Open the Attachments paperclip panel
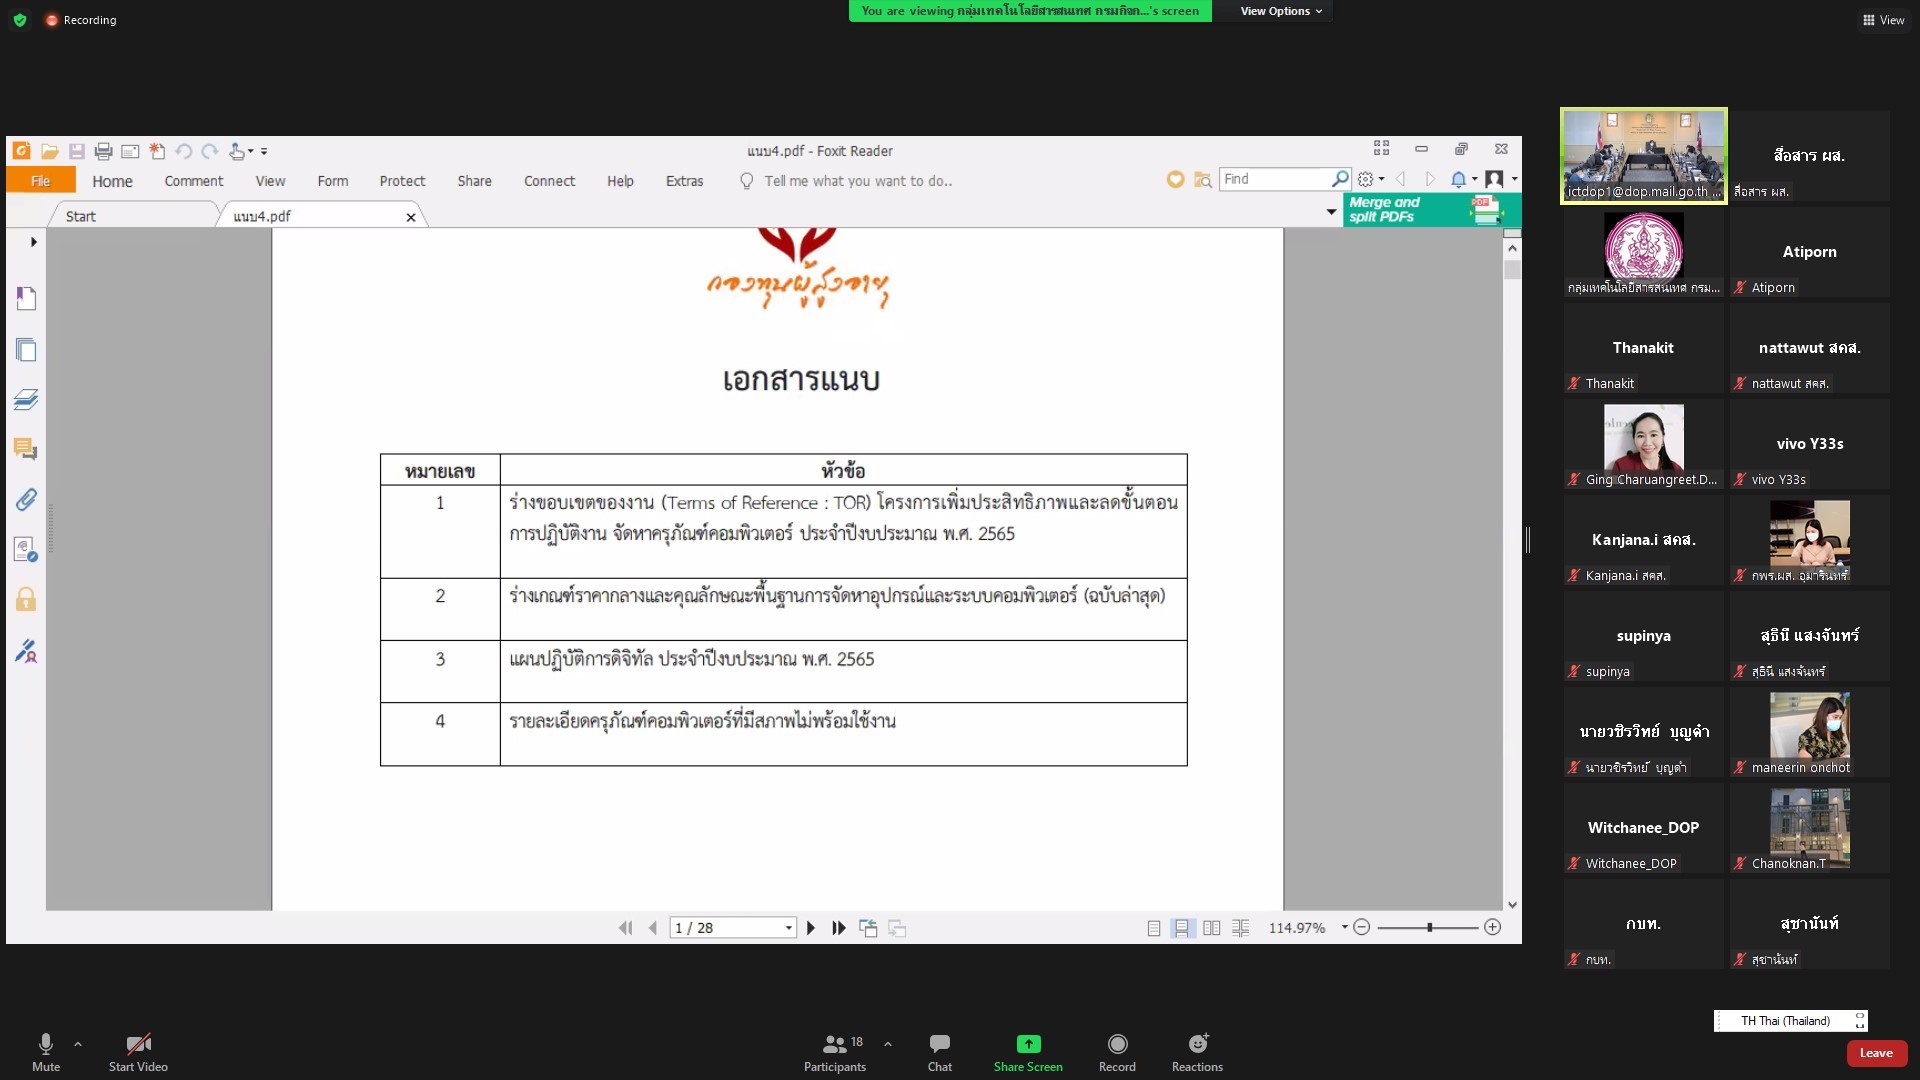This screenshot has height=1080, width=1920. 26,499
